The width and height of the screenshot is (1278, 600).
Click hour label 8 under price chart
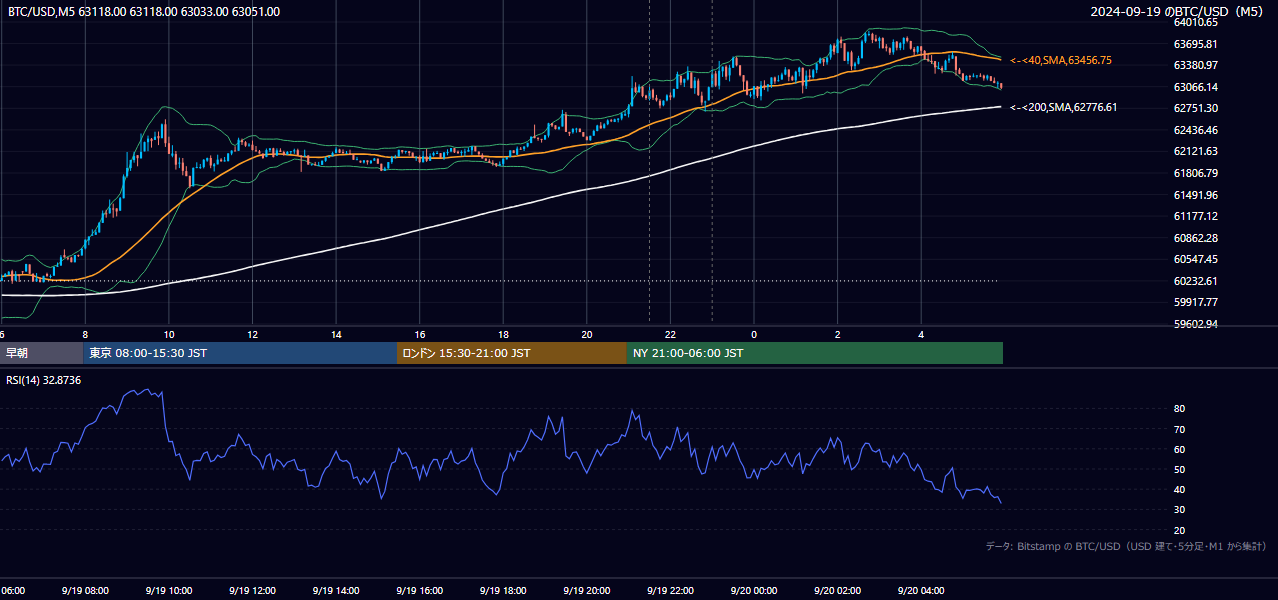point(85,335)
